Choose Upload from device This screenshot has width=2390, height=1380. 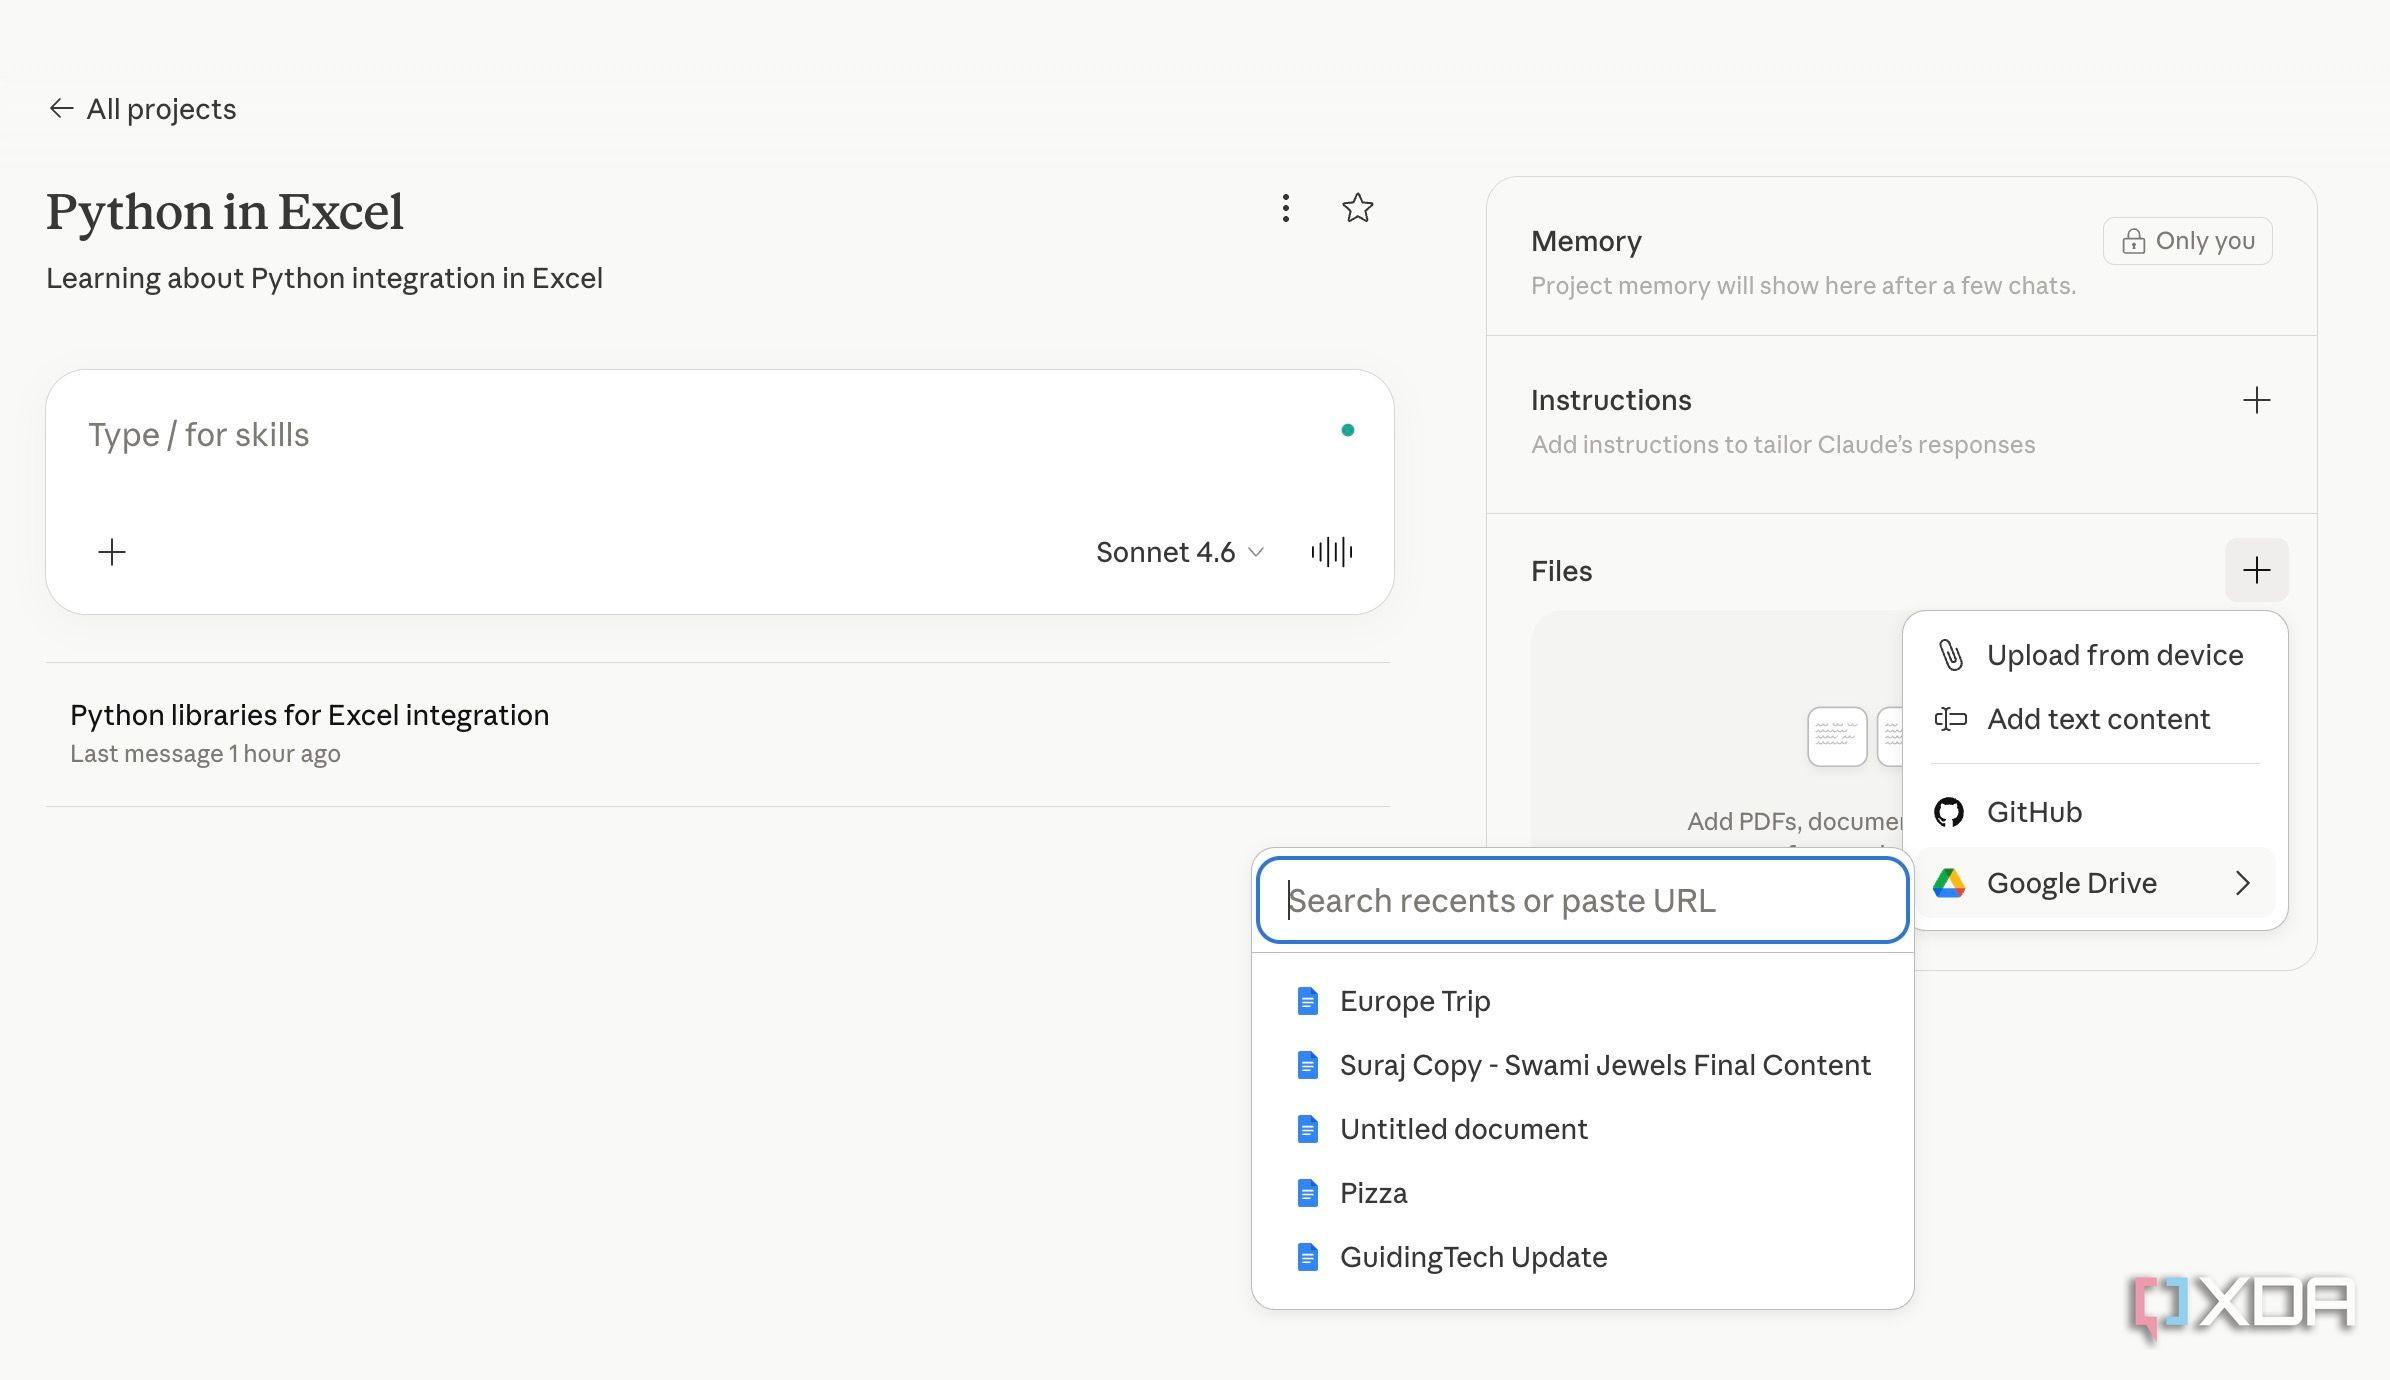pos(2095,655)
